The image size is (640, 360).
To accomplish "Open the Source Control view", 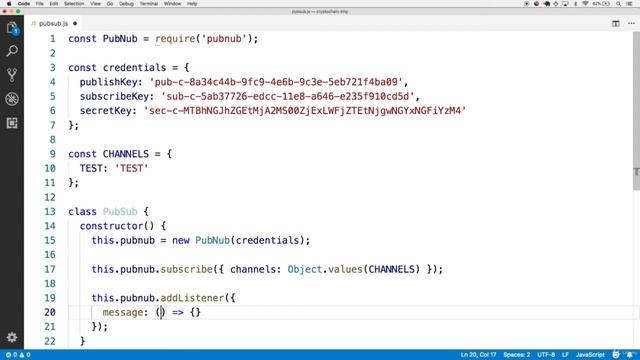I will tap(12, 75).
